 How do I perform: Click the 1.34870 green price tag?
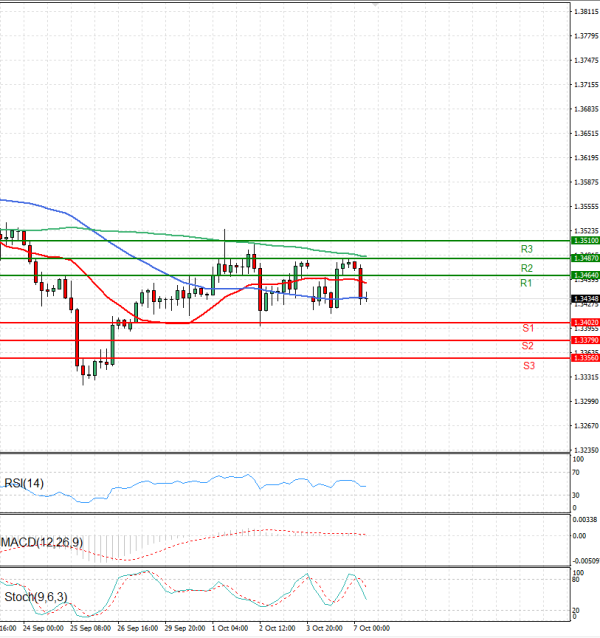coord(584,258)
